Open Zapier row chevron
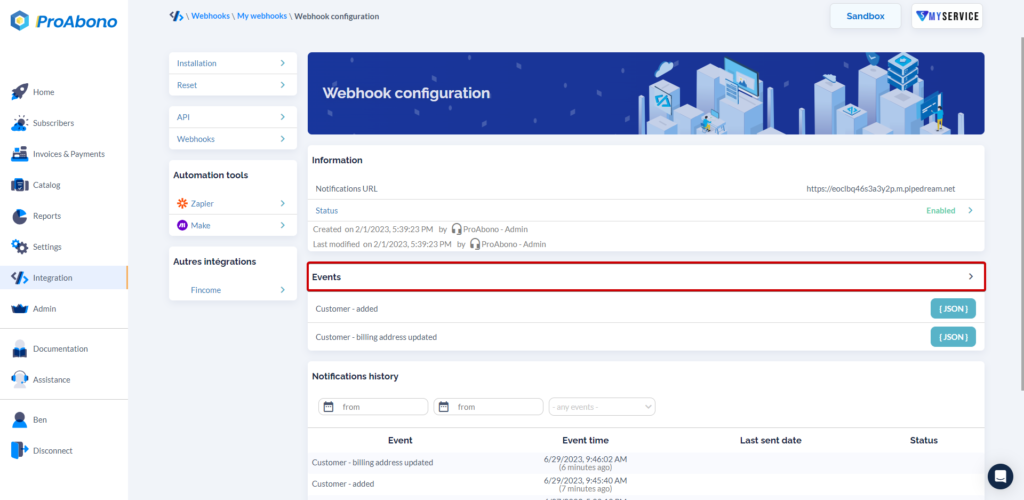Viewport: 1024px width, 500px height. tap(283, 204)
